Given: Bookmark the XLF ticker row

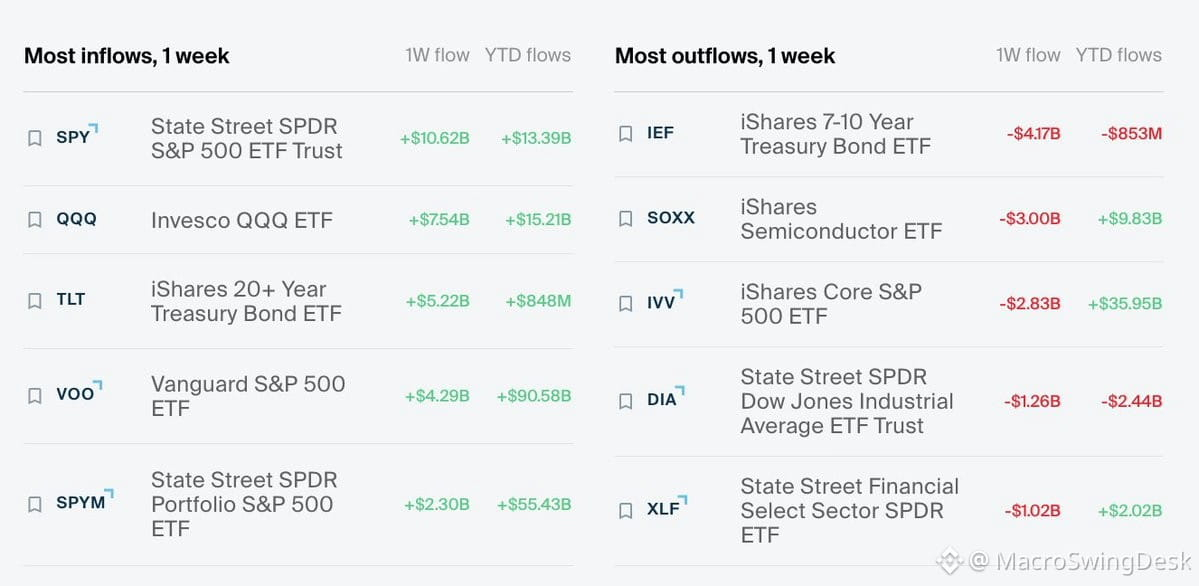Looking at the screenshot, I should [625, 510].
